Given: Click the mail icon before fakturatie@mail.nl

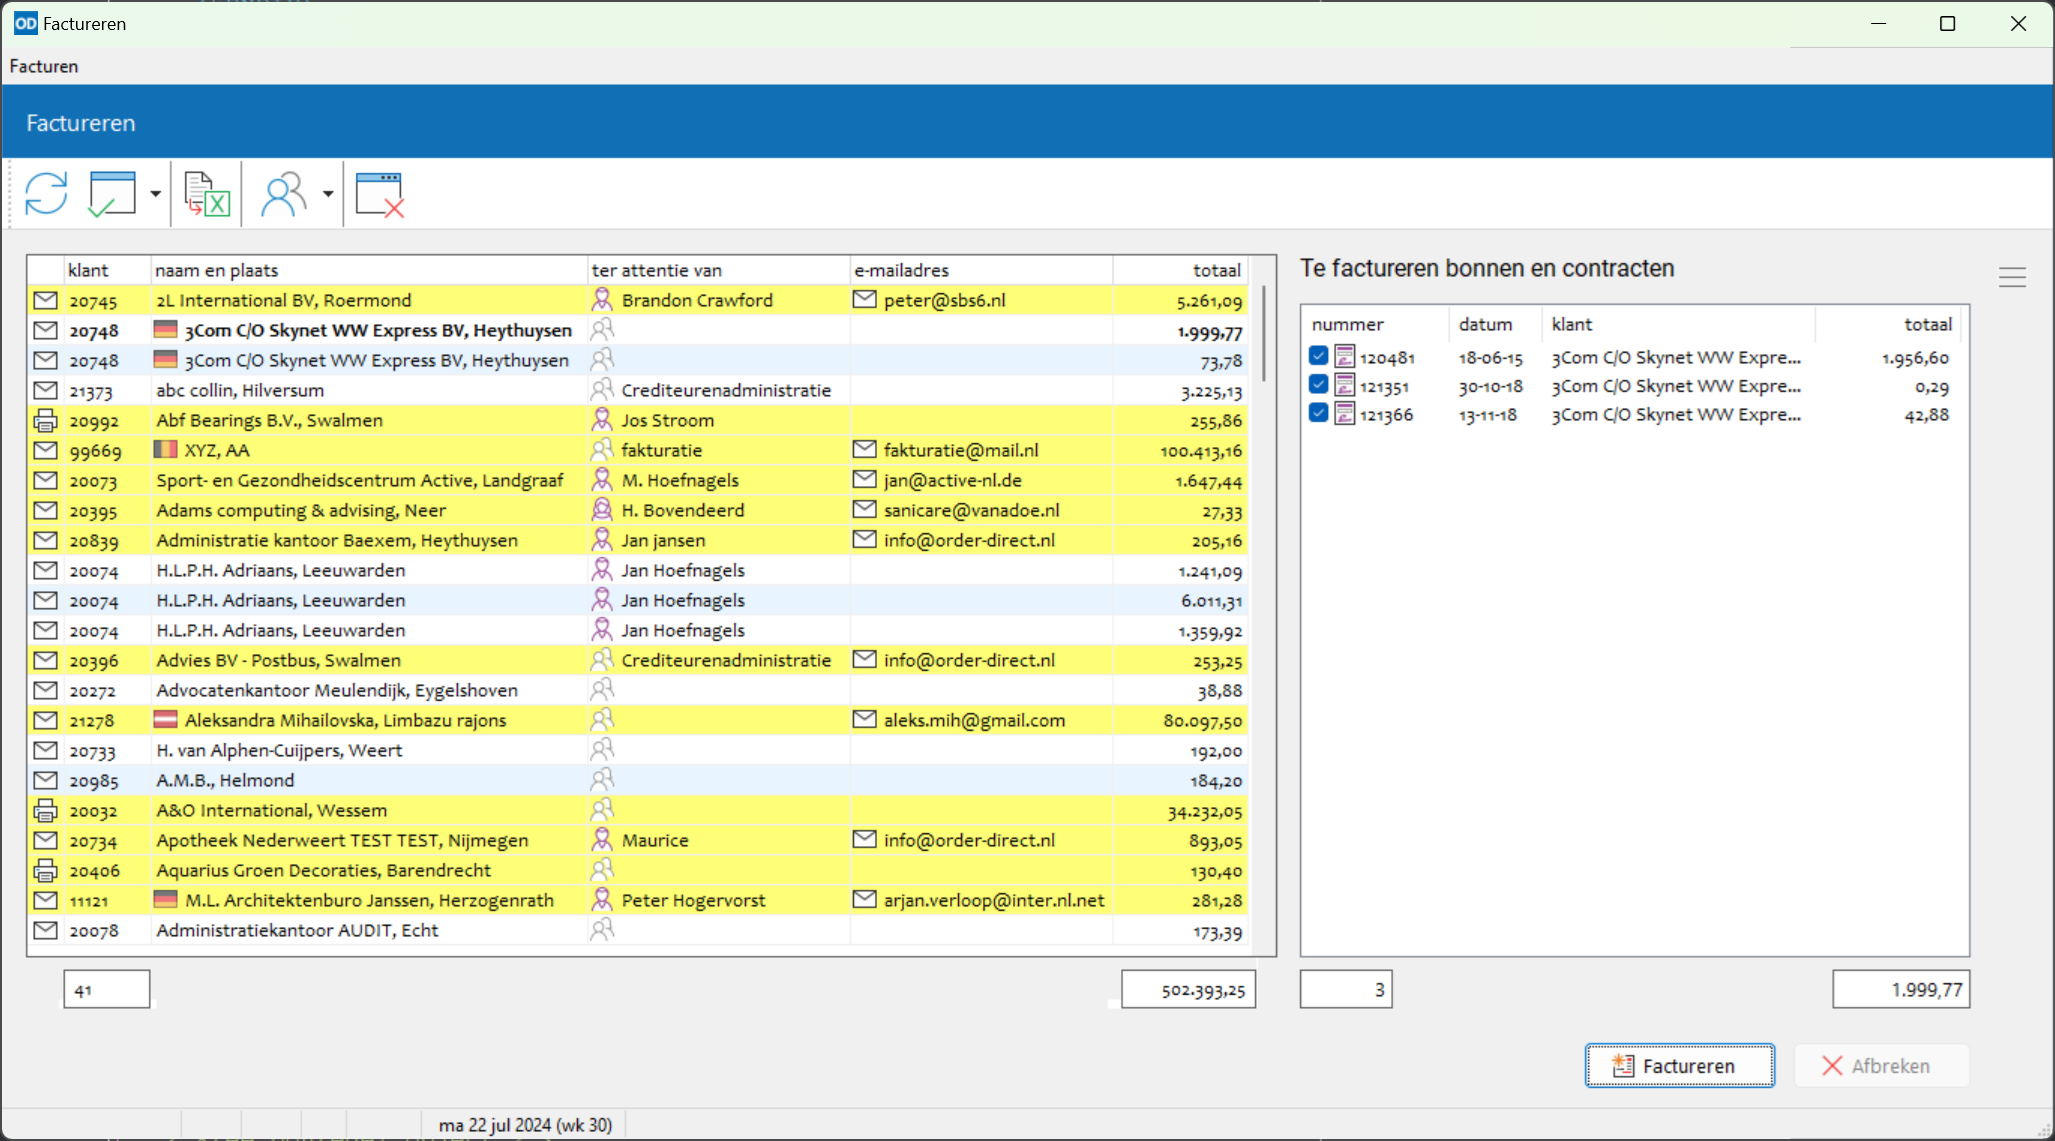Looking at the screenshot, I should pos(864,449).
